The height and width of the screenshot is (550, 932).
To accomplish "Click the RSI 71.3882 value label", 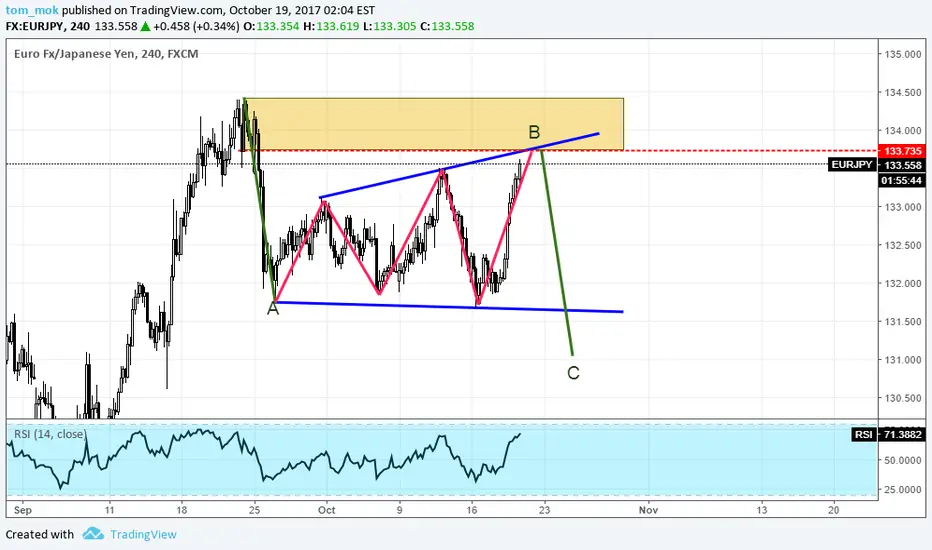I will pyautogui.click(x=902, y=435).
